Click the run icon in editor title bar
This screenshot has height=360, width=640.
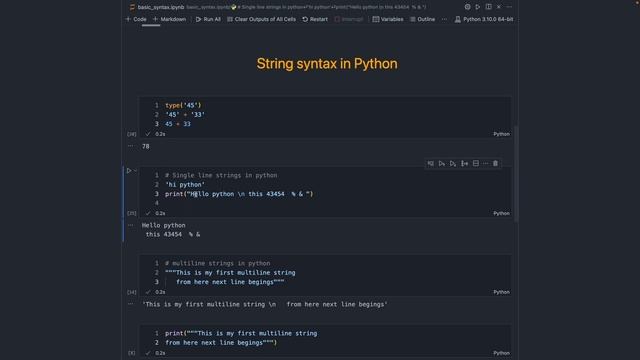[x=478, y=7]
